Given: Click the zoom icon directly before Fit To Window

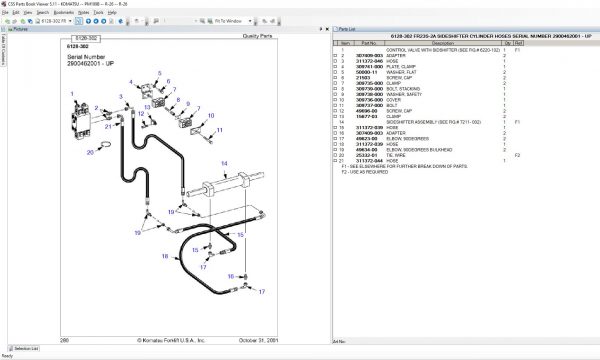Looking at the screenshot, I should coord(210,21).
